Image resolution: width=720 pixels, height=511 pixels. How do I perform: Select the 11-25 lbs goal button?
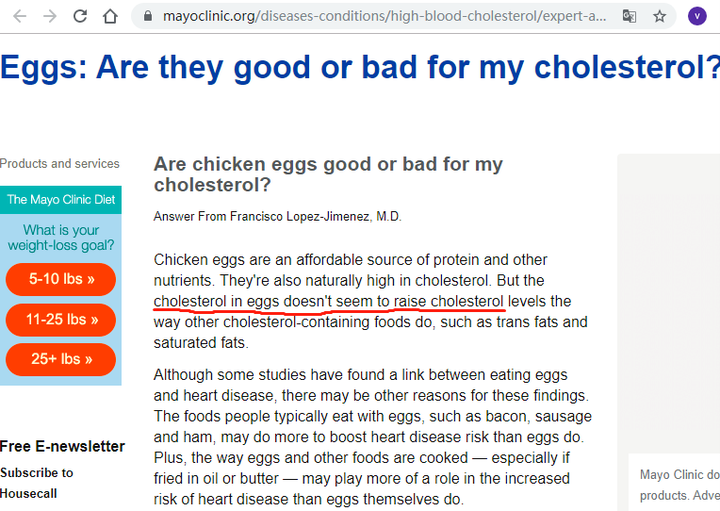point(60,320)
